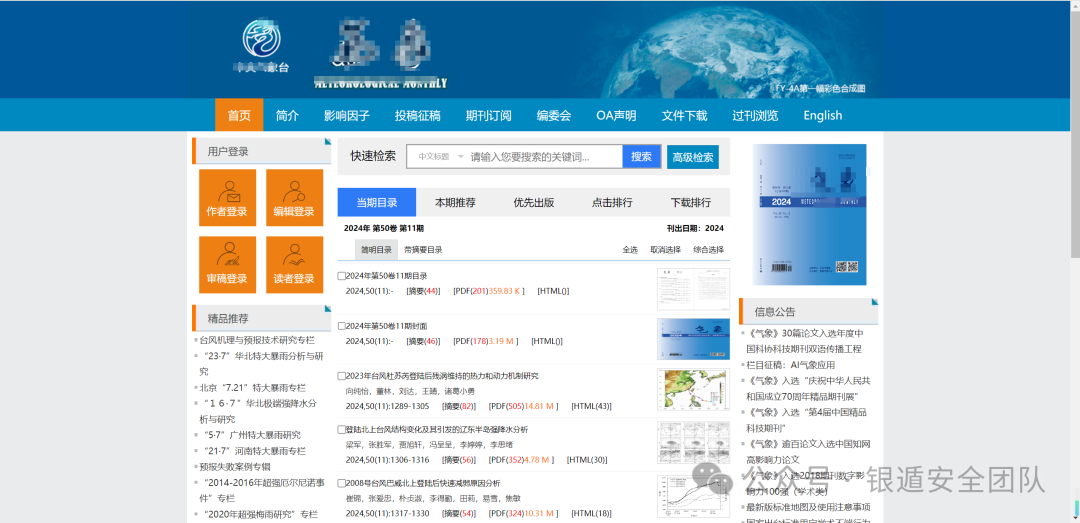Open the 台风杜苏芮 article map thumbnail

[x=693, y=390]
